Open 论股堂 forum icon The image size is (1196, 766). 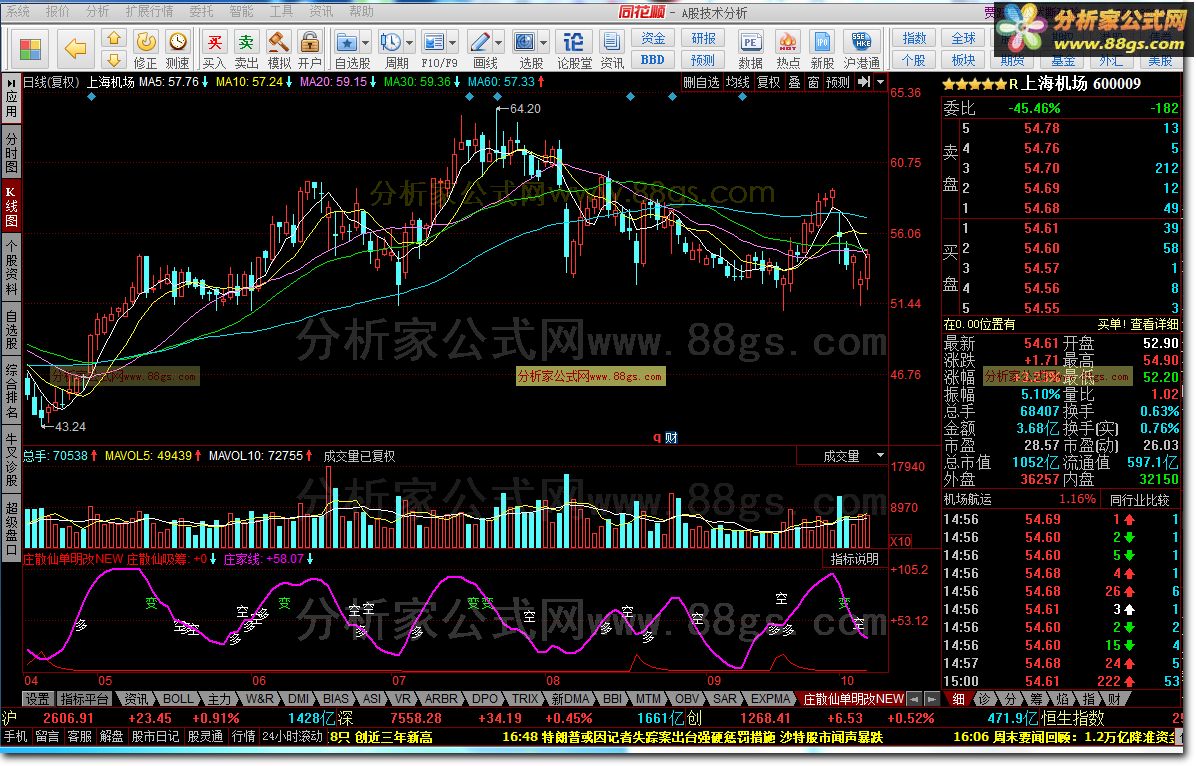click(574, 41)
